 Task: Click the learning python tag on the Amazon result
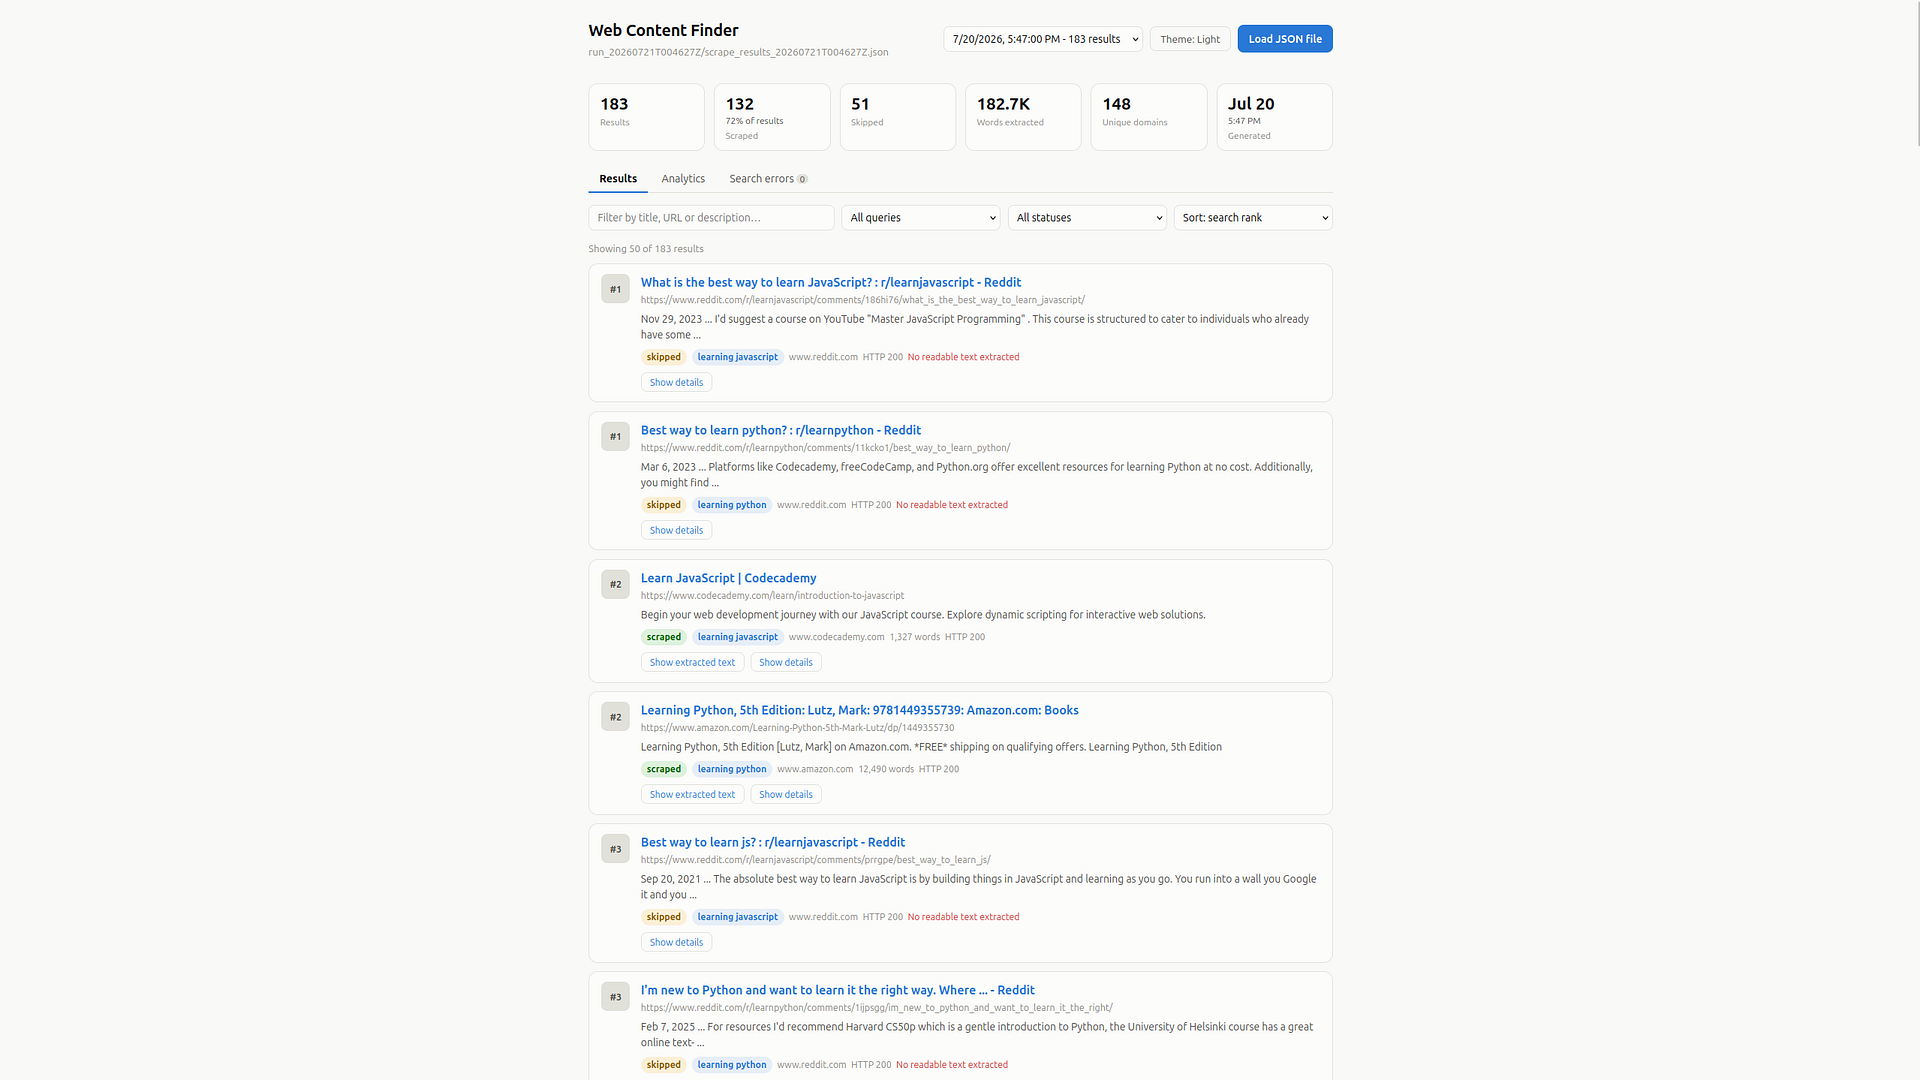tap(732, 770)
